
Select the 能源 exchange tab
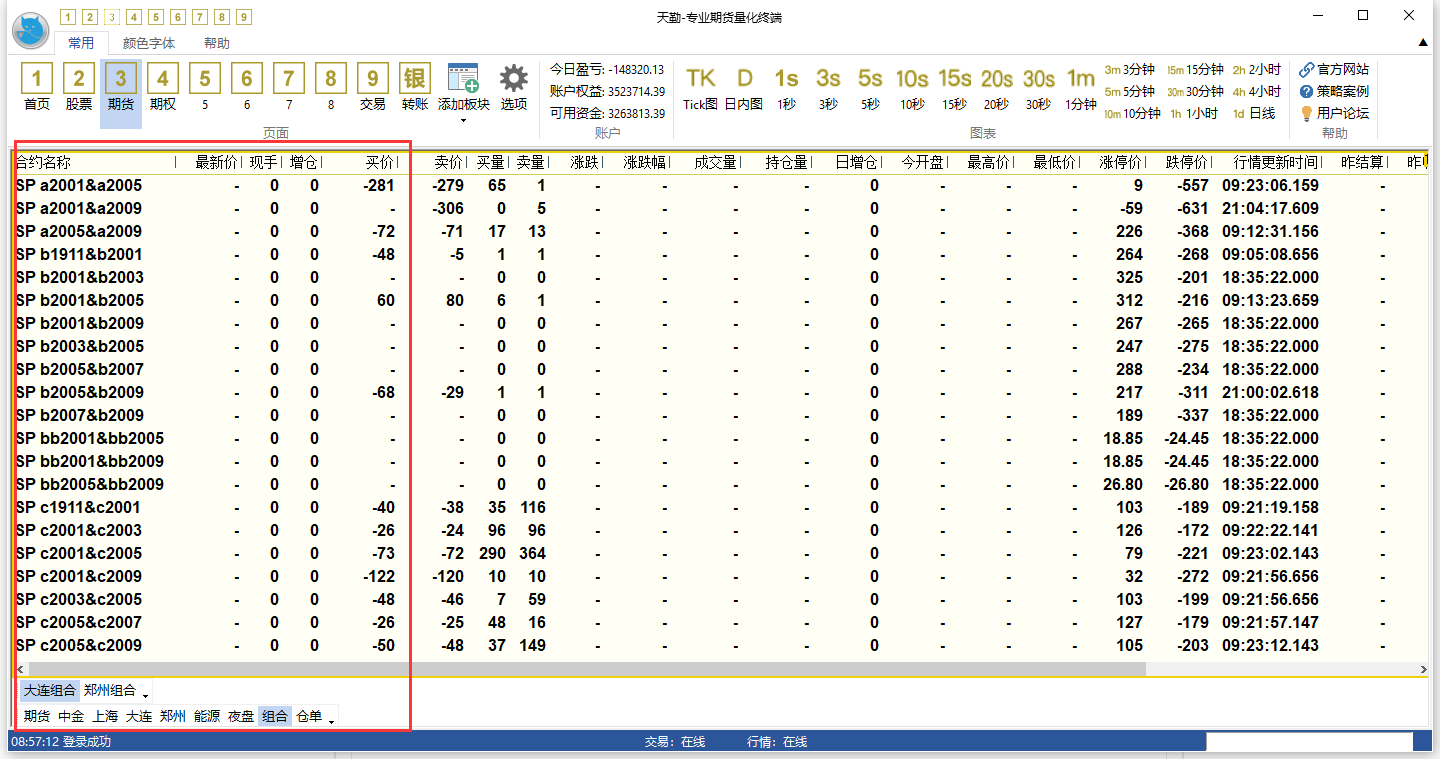207,716
